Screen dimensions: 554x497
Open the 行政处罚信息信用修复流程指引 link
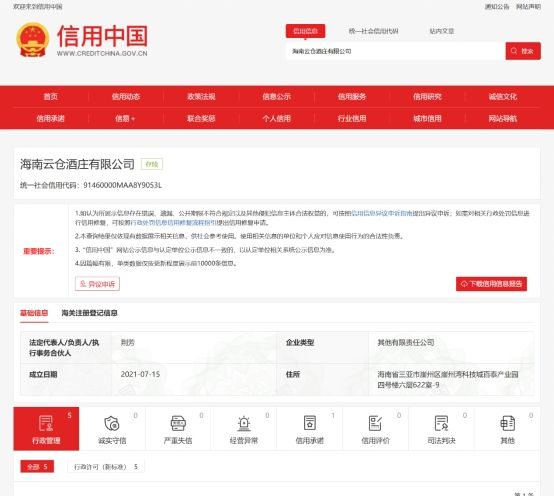click(x=173, y=223)
